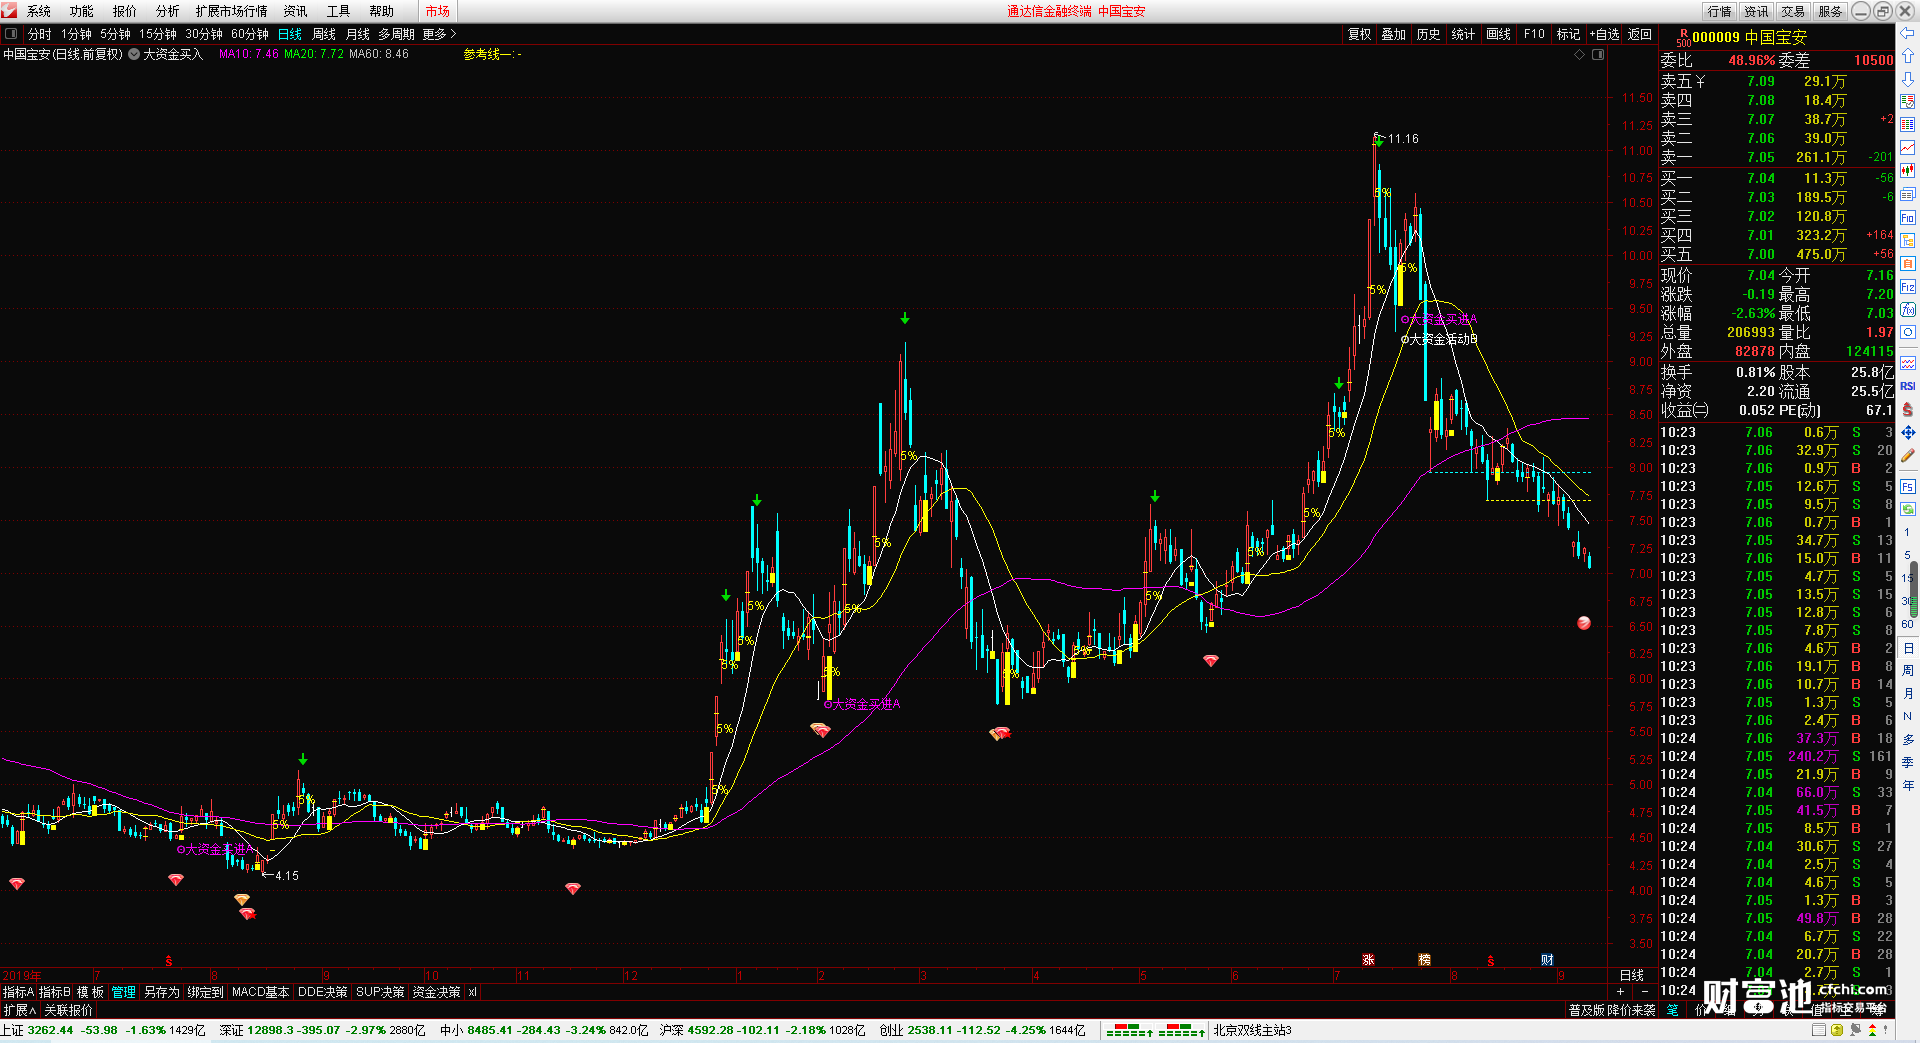Select the RSI indicator icon
Screen dimensions: 1920x1043
[1908, 386]
